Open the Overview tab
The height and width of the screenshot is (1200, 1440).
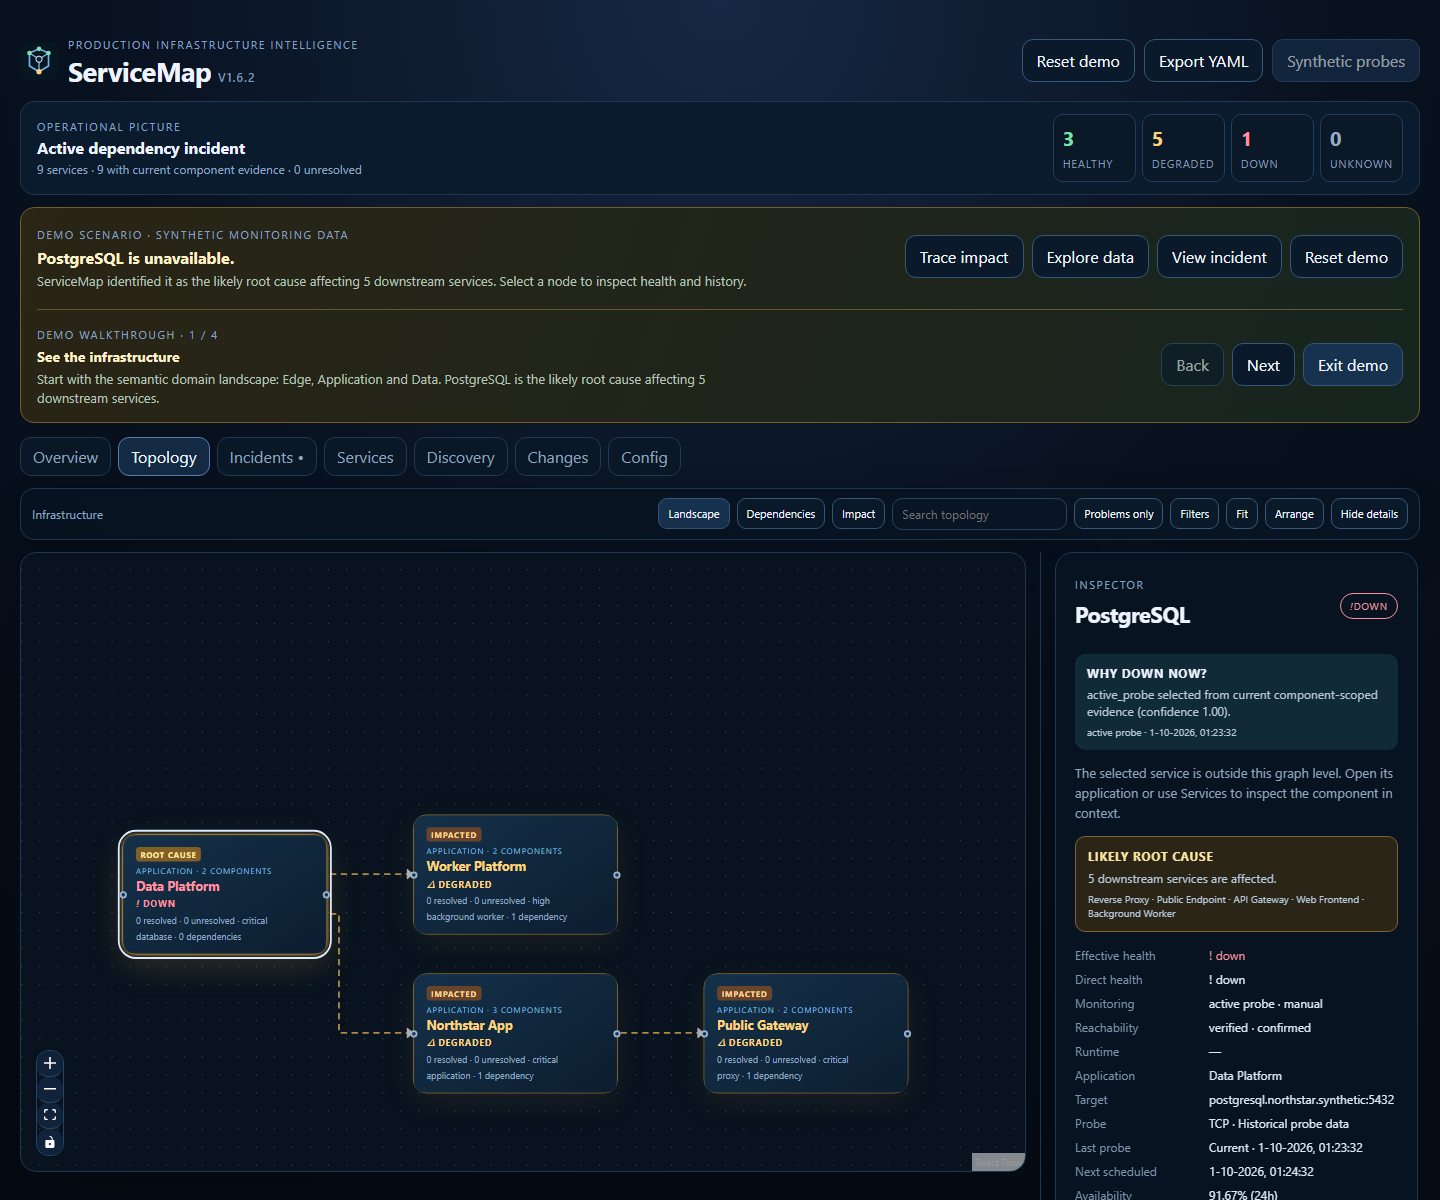click(x=66, y=457)
